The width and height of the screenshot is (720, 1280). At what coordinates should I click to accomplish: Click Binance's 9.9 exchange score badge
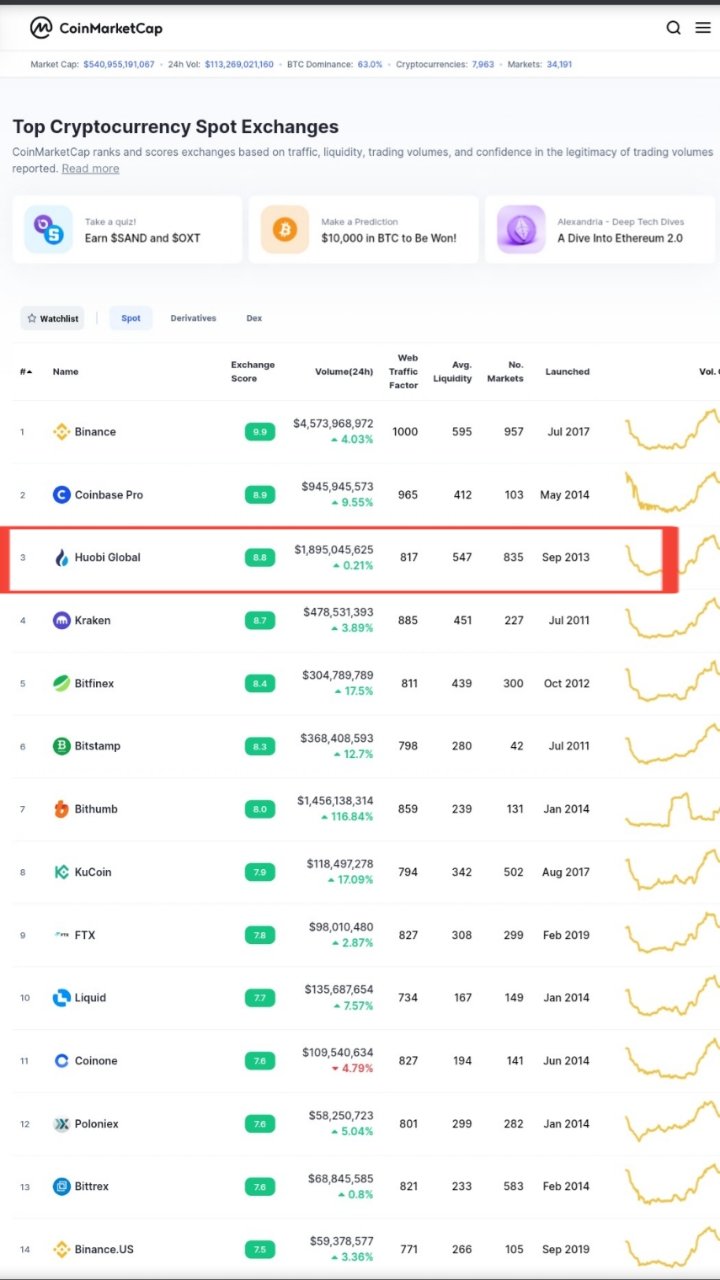pos(260,432)
